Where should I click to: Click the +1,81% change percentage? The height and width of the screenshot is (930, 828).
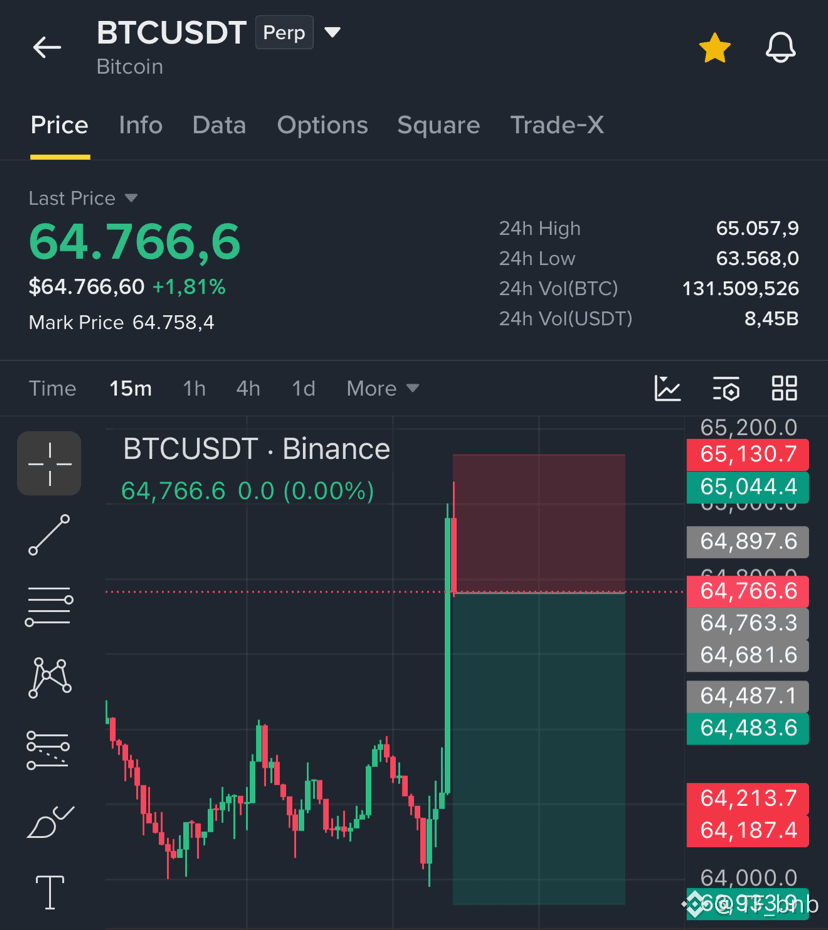pyautogui.click(x=189, y=287)
